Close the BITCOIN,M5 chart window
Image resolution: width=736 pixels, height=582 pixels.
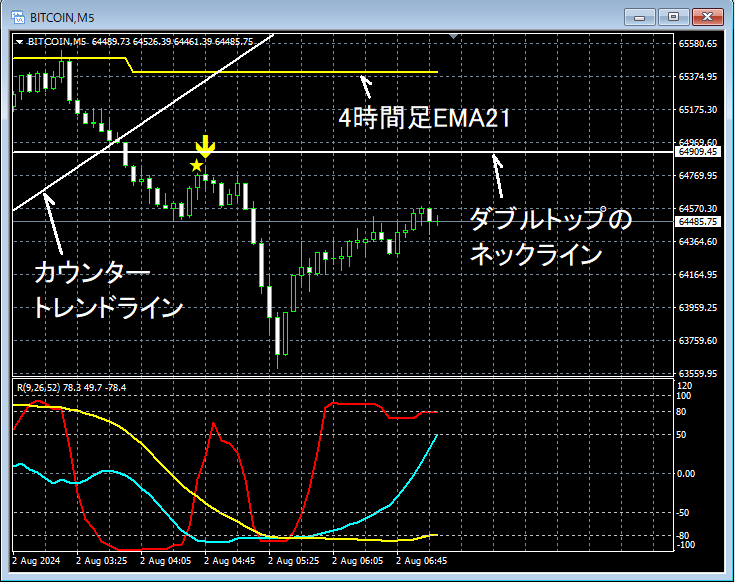708,17
